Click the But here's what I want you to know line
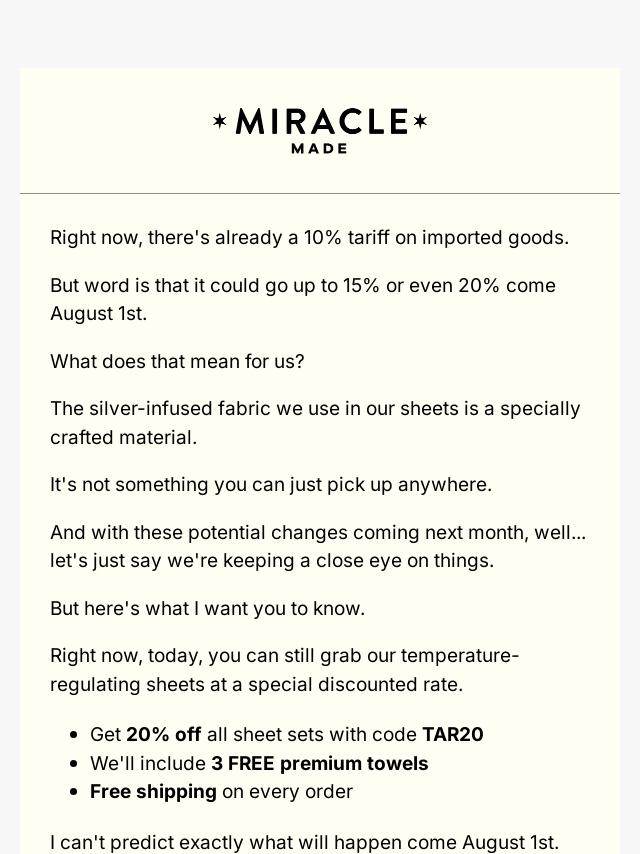Screen dimensions: 640x854 pyautogui.click(x=208, y=608)
